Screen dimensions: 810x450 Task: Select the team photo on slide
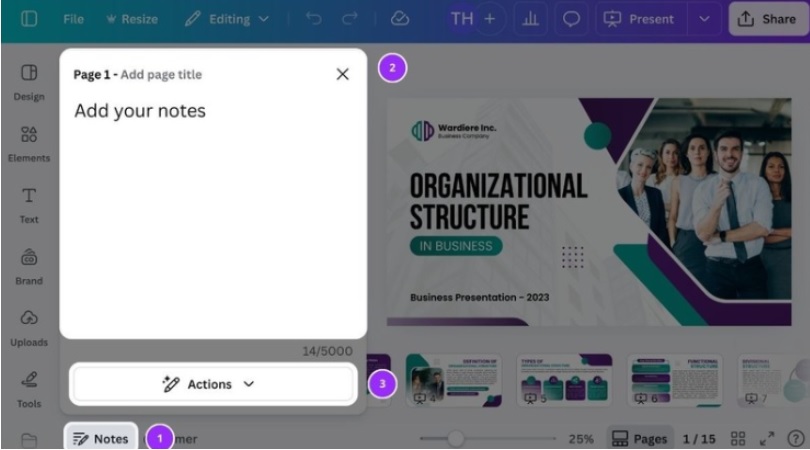pyautogui.click(x=708, y=199)
